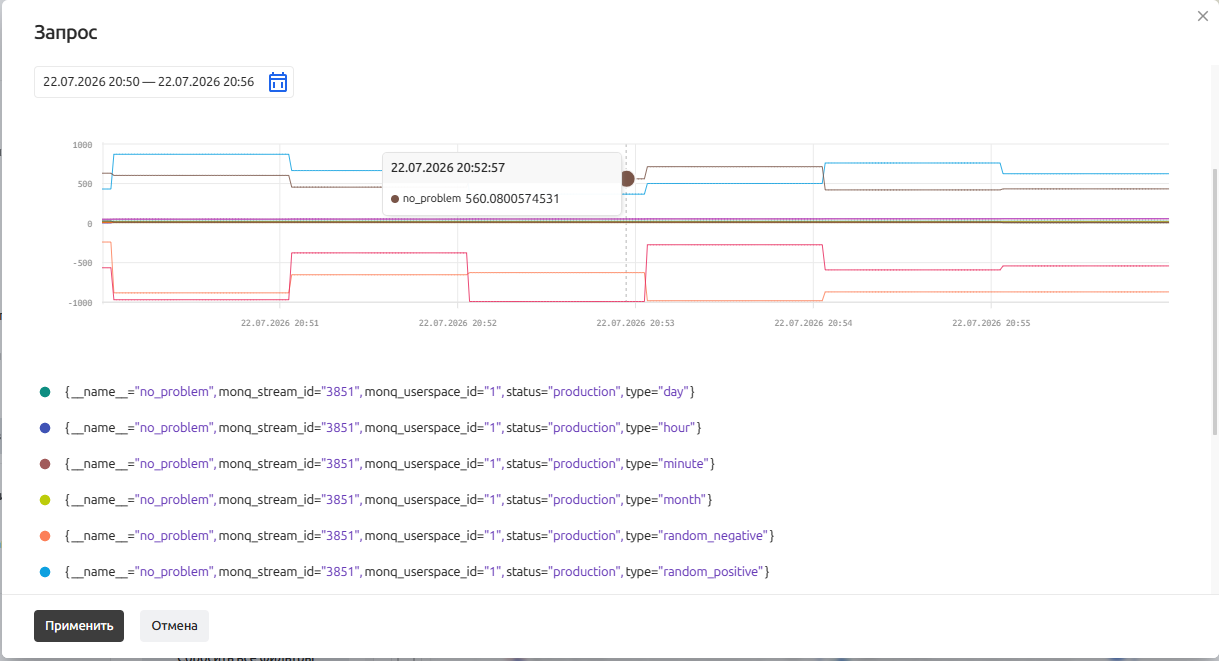The image size is (1219, 661).
Task: Click the Применить button
Action: tap(79, 626)
